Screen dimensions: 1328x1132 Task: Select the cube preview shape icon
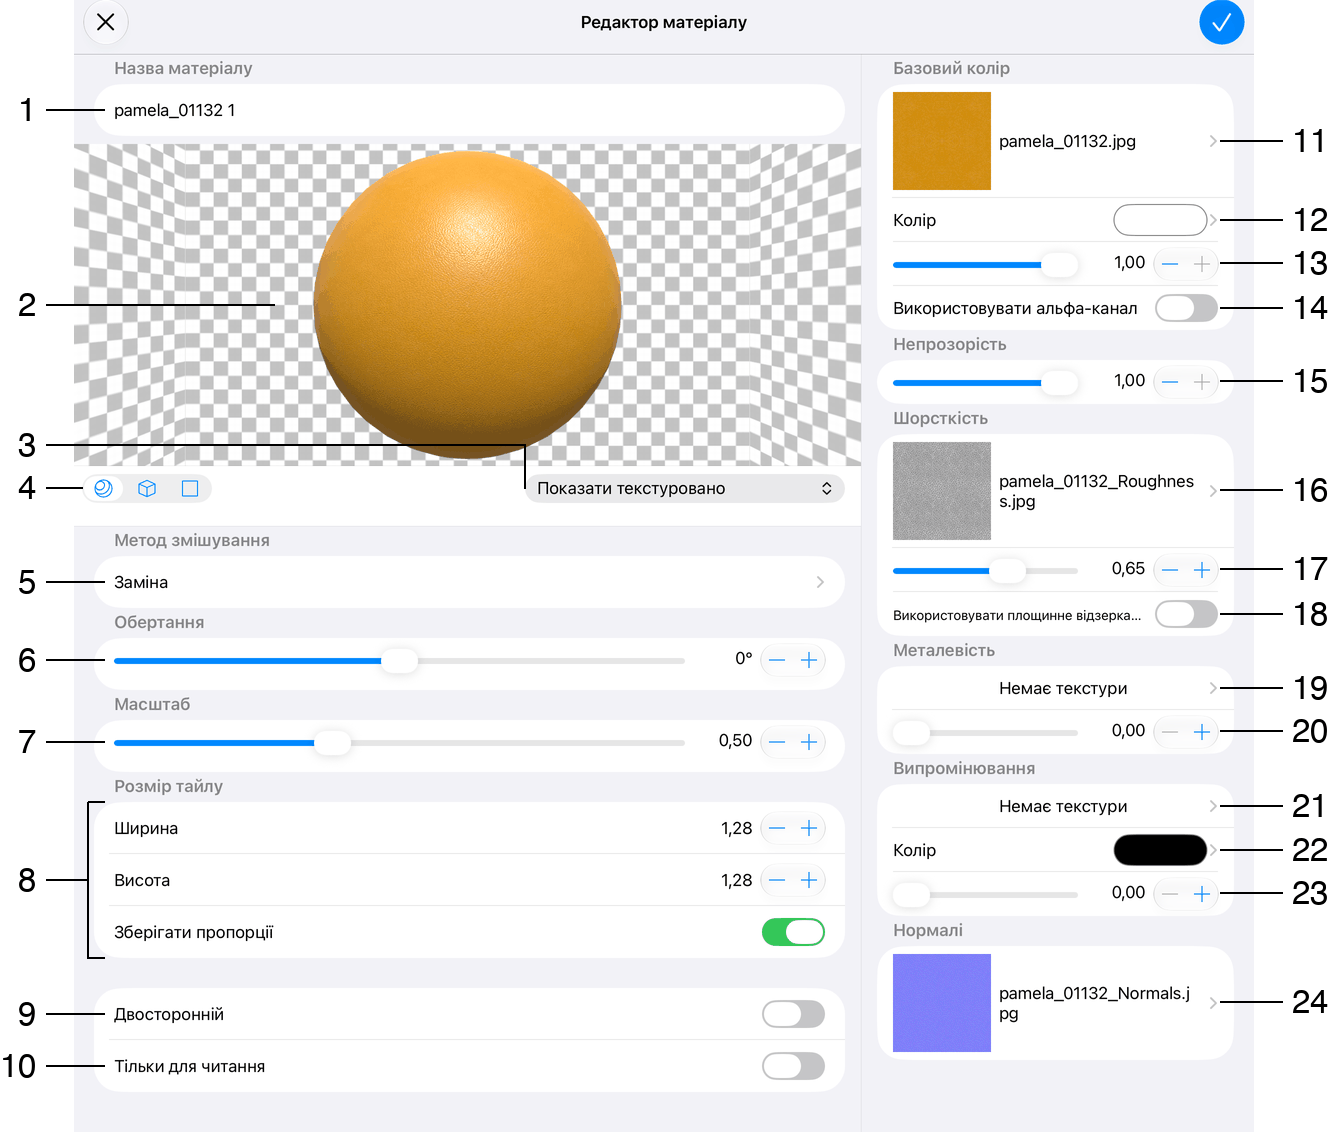point(147,488)
